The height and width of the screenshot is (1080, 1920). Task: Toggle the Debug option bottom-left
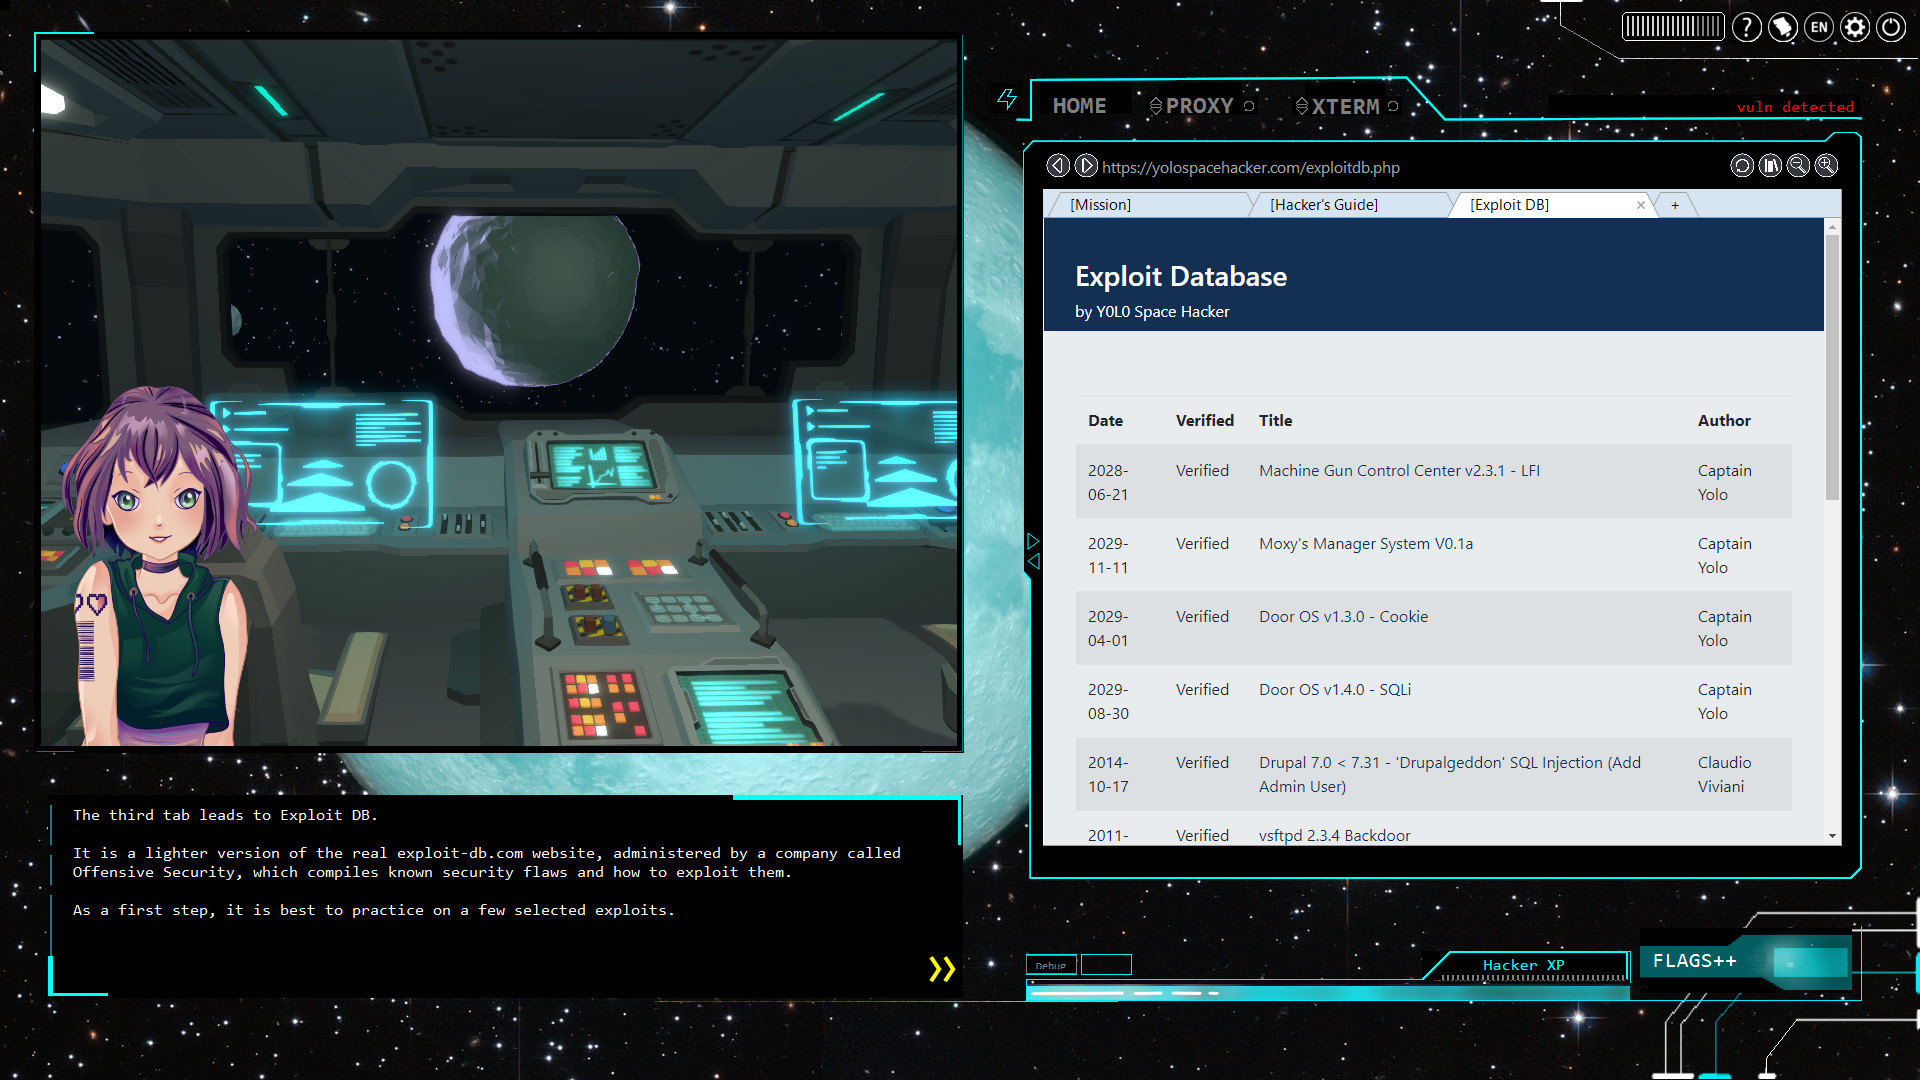coord(1051,966)
